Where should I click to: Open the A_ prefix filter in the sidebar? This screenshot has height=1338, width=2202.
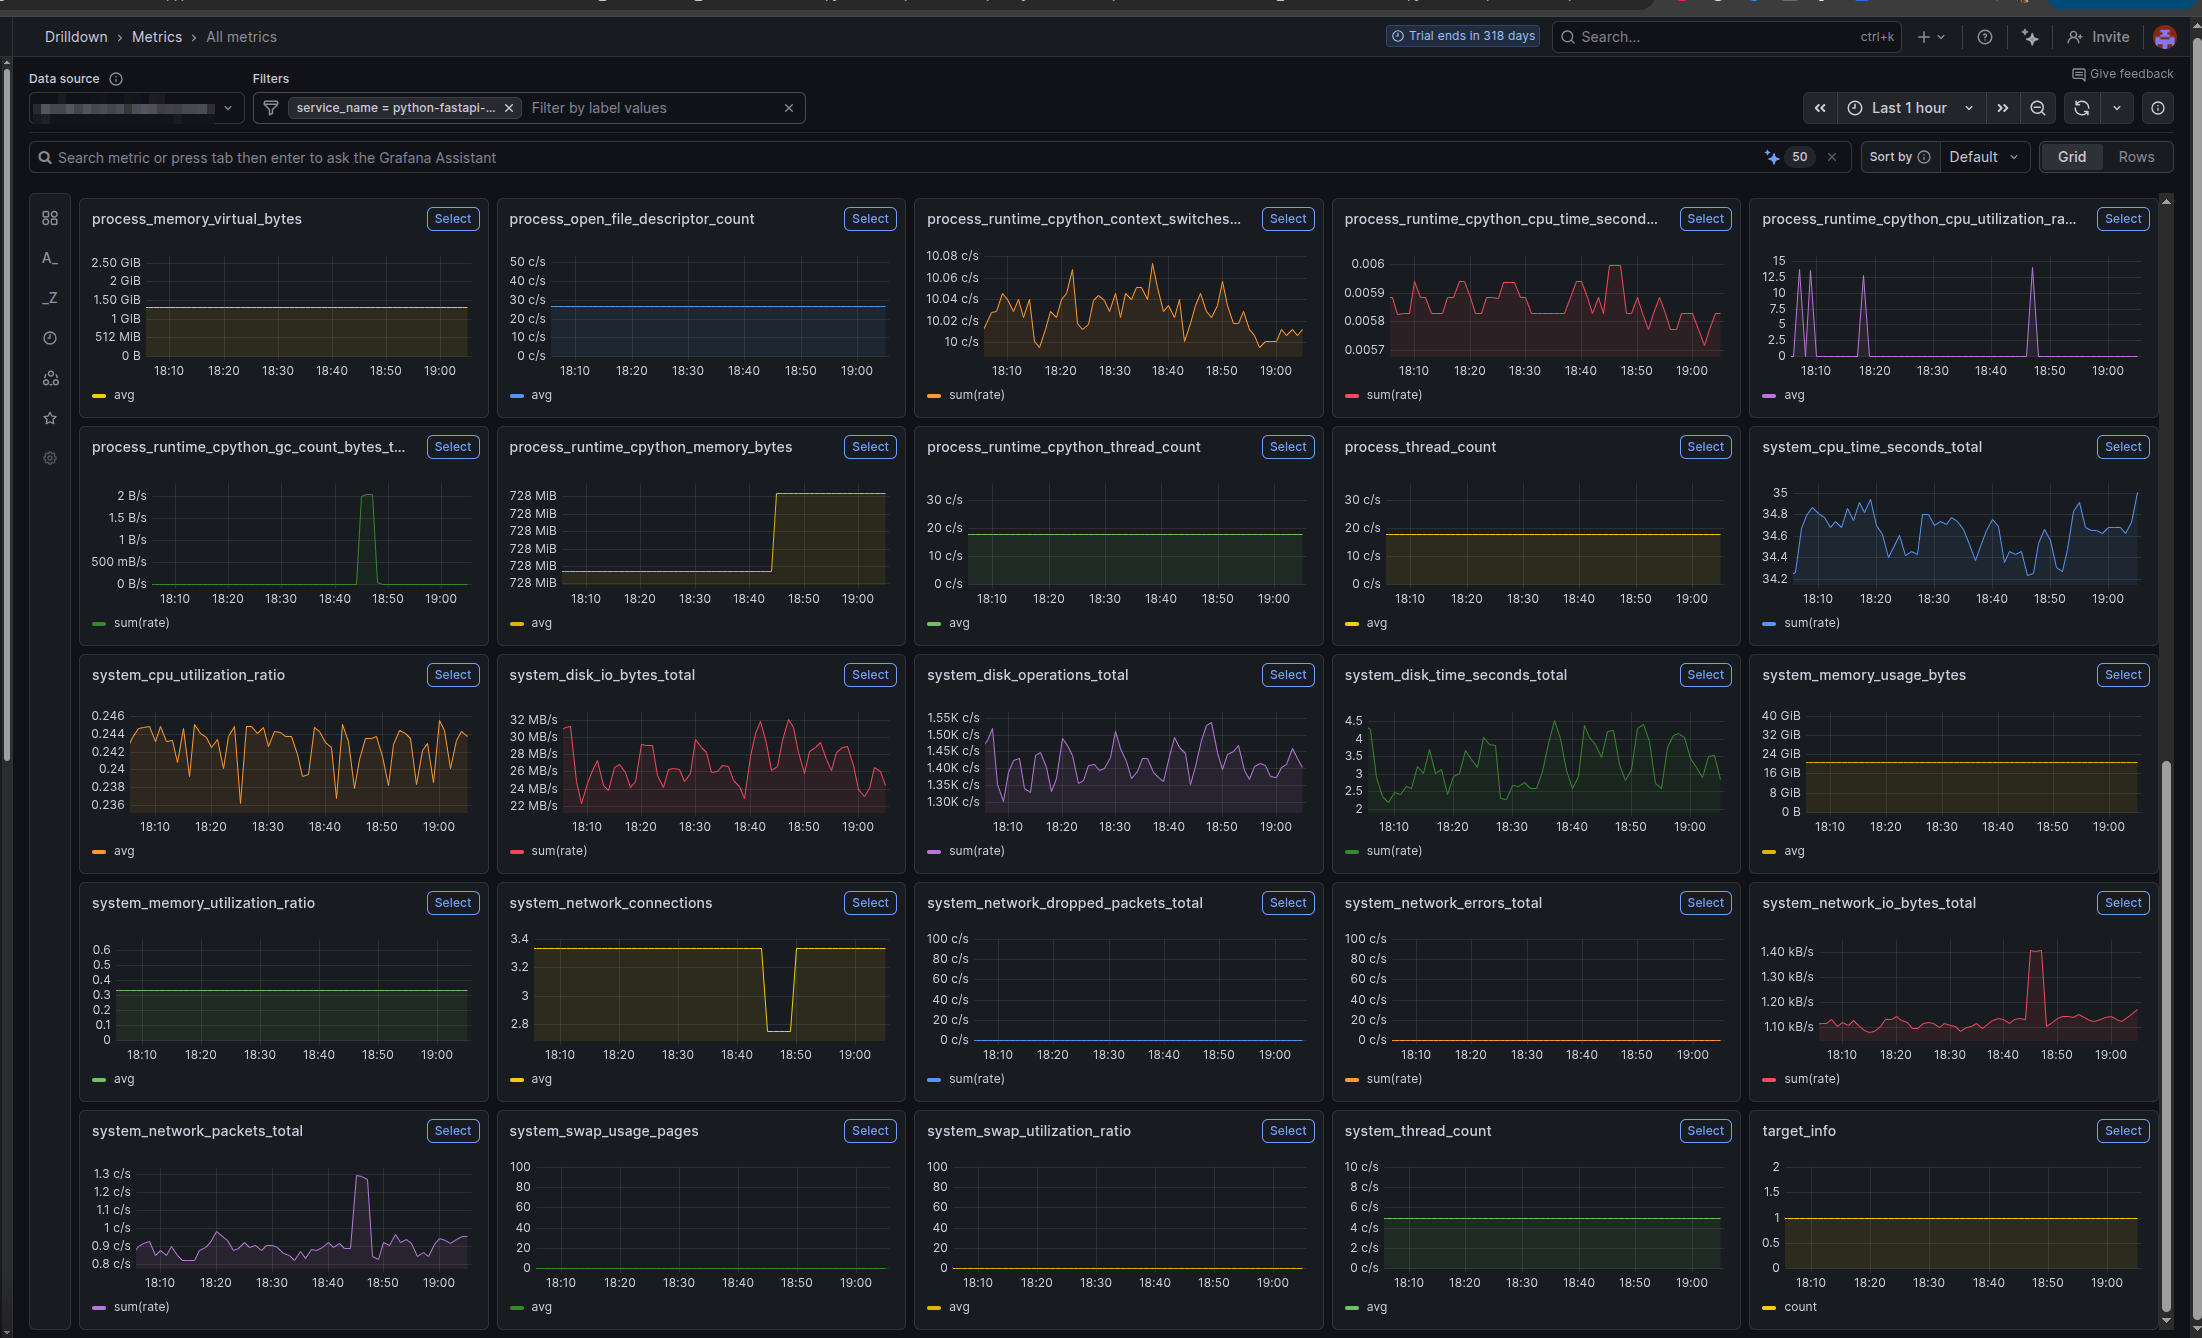tap(49, 258)
